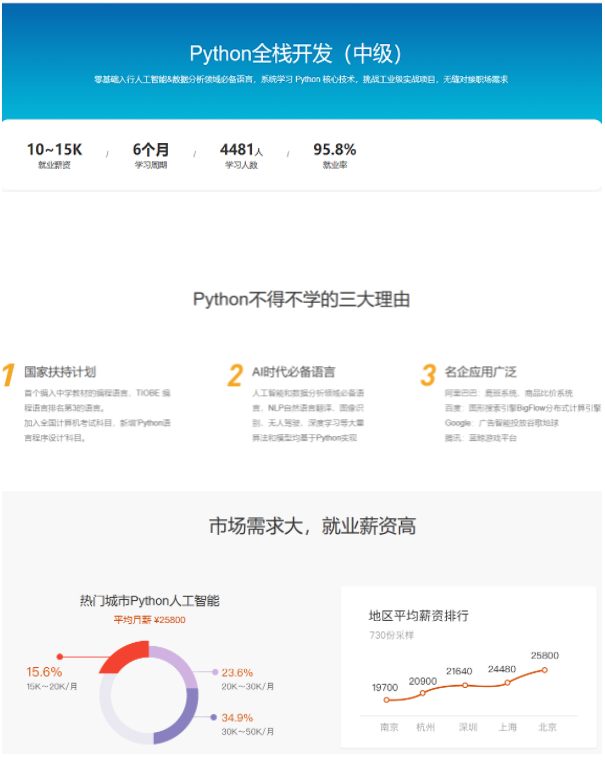Image resolution: width=605 pixels, height=764 pixels.
Task: Click the red segment of the donut chart
Action: click(x=125, y=659)
